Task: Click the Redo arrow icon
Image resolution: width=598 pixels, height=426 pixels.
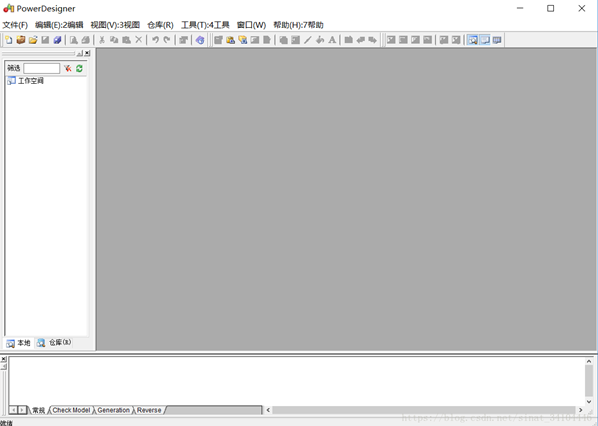Action: (167, 40)
